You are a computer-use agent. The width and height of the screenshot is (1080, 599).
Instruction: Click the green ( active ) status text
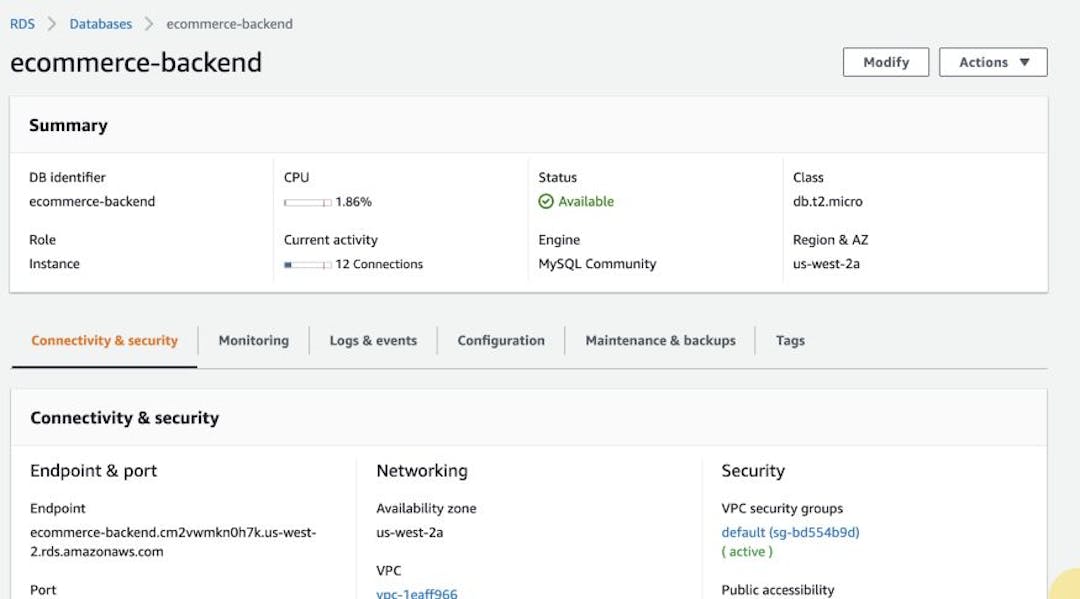coord(746,551)
